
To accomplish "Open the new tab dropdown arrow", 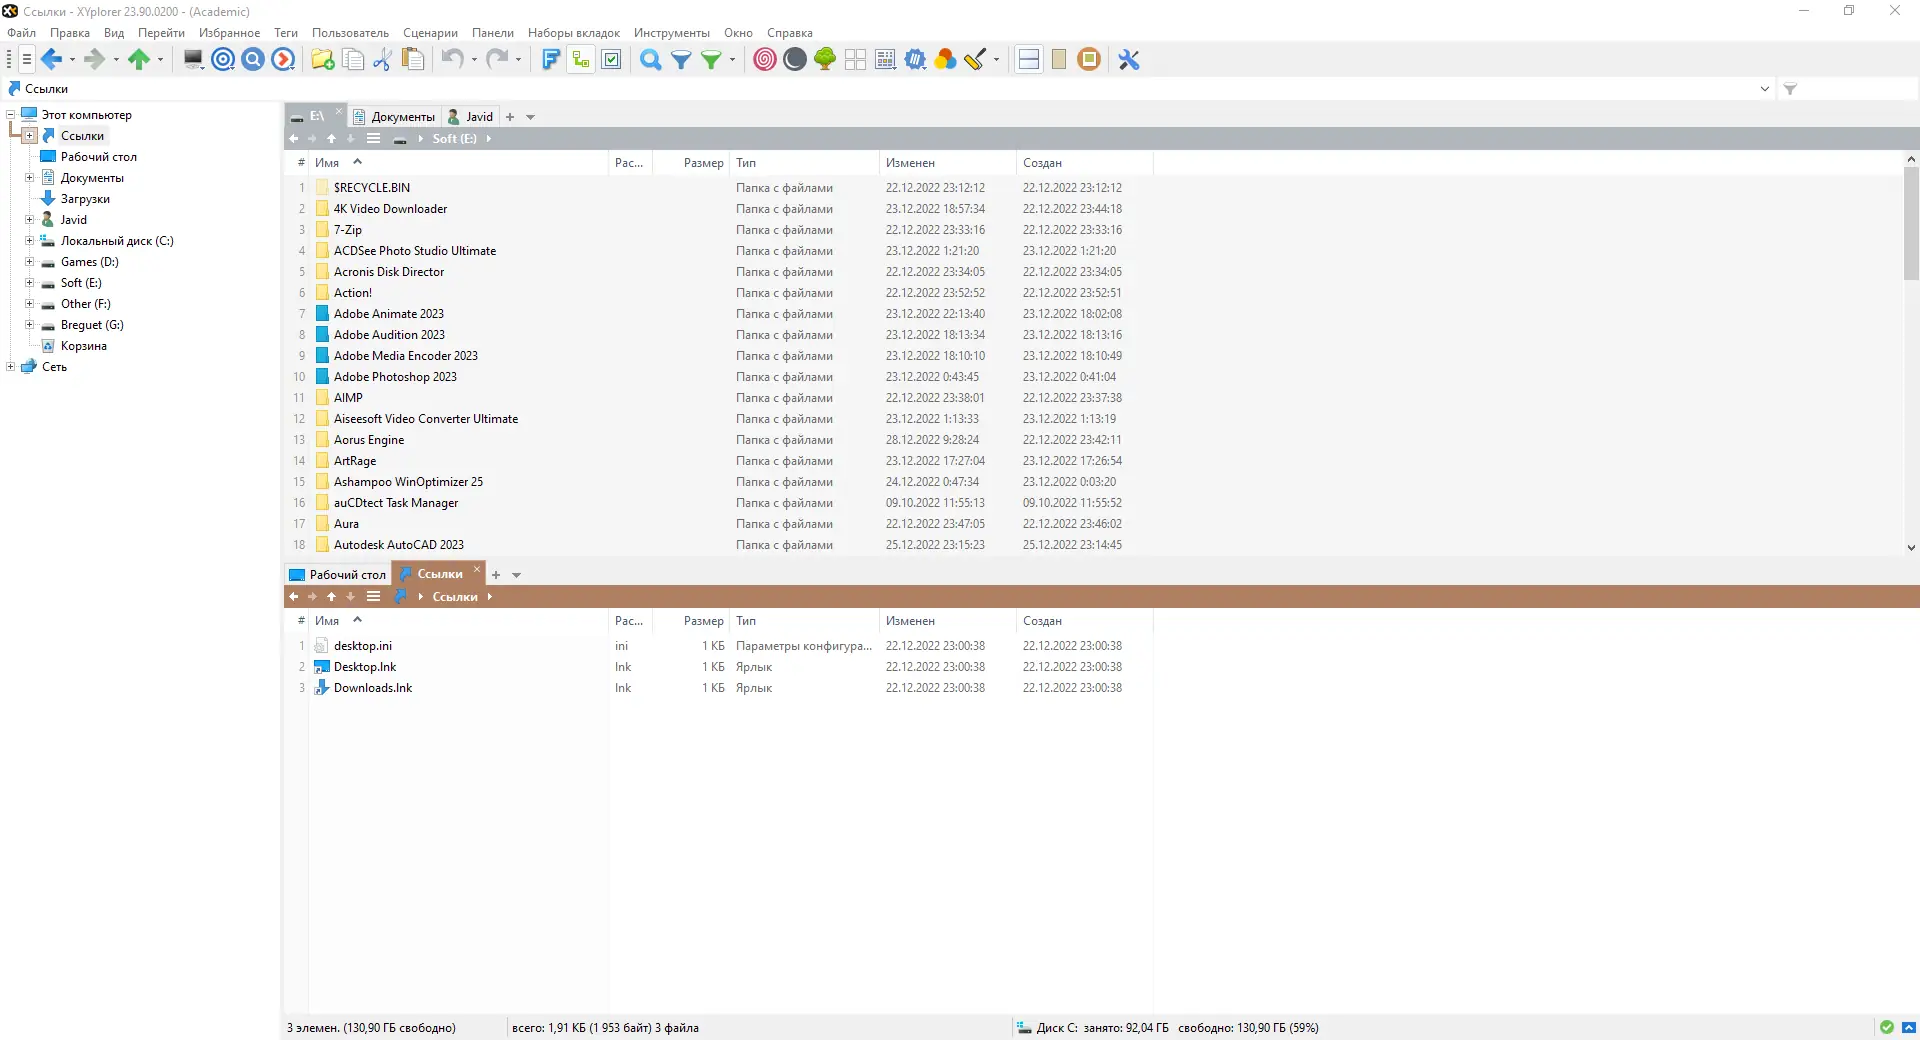I will (531, 117).
